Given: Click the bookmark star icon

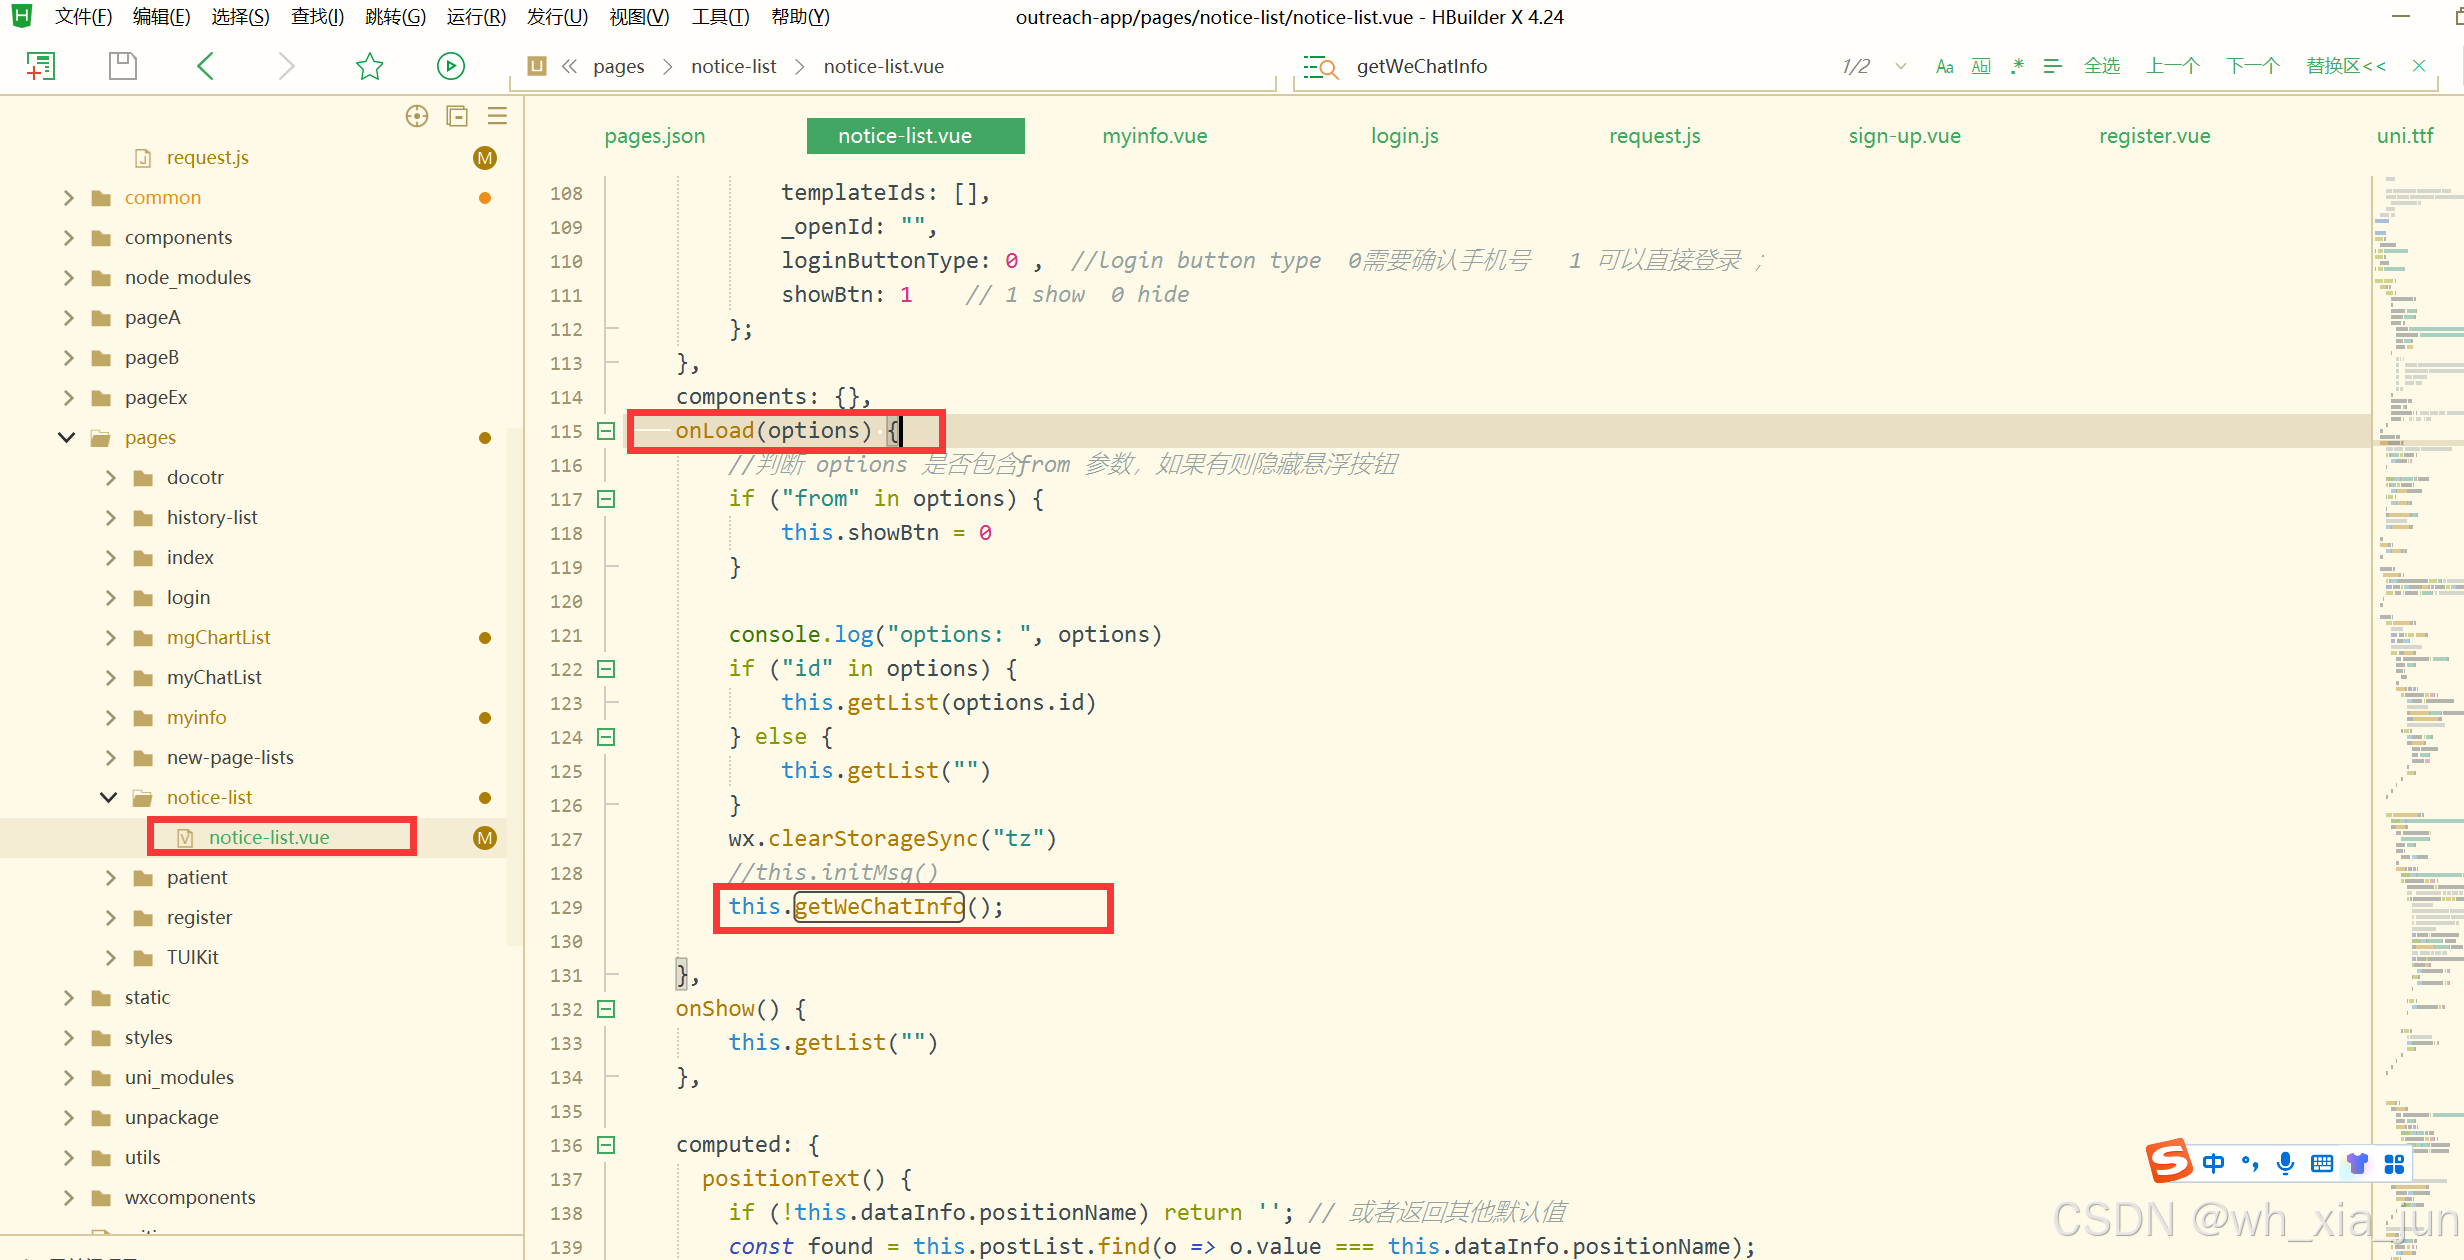Looking at the screenshot, I should coord(369,66).
